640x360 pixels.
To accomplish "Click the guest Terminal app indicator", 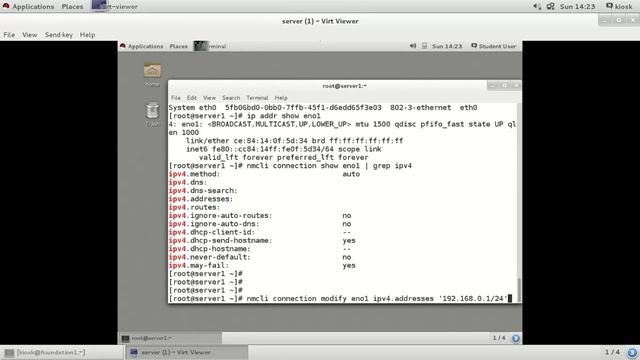I will (x=210, y=46).
